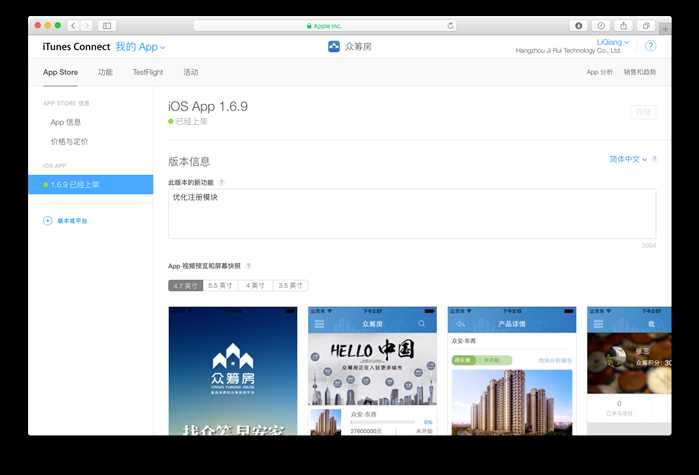This screenshot has height=475, width=699.
Task: Select the App Store tab
Action: point(61,72)
